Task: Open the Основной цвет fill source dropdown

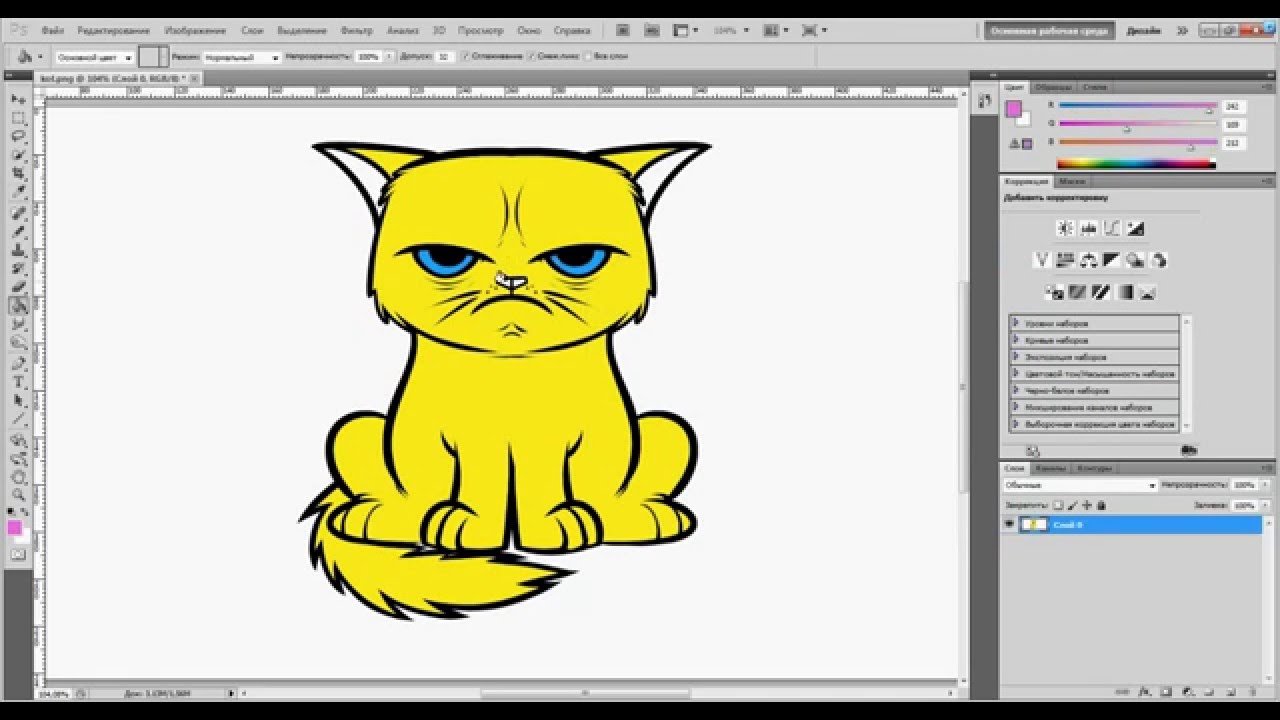Action: tap(94, 57)
